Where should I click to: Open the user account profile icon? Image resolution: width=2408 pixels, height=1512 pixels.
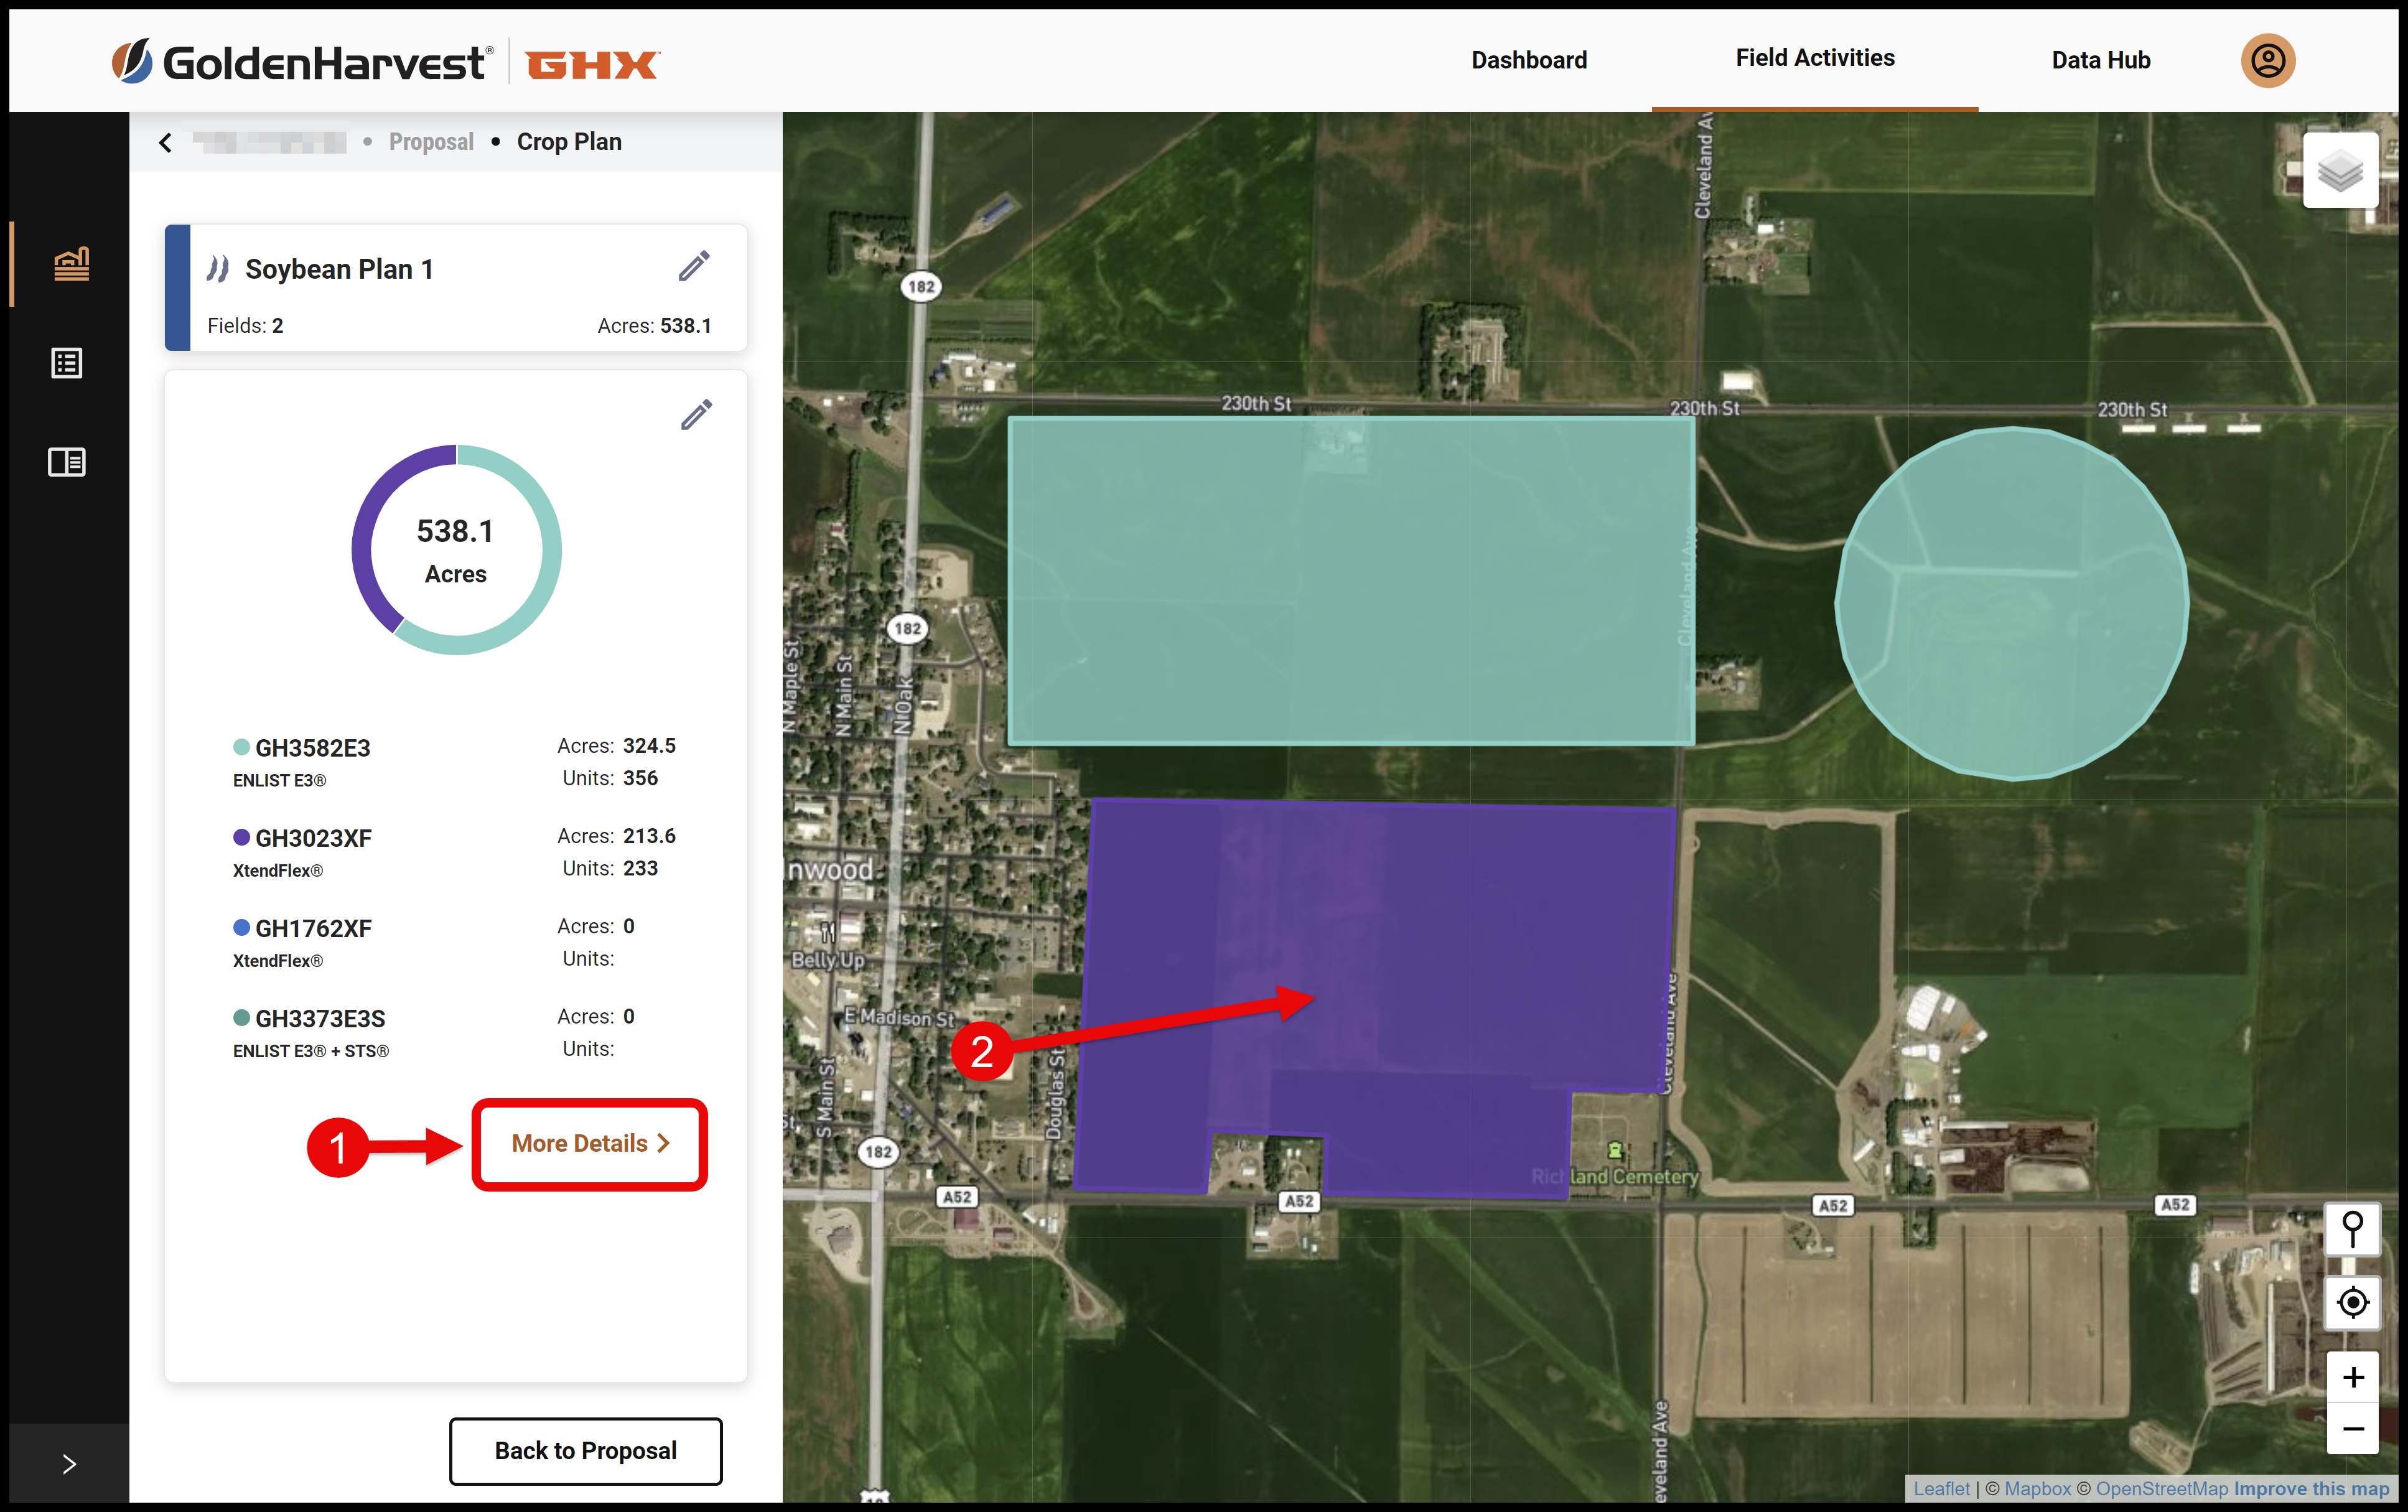[2267, 61]
